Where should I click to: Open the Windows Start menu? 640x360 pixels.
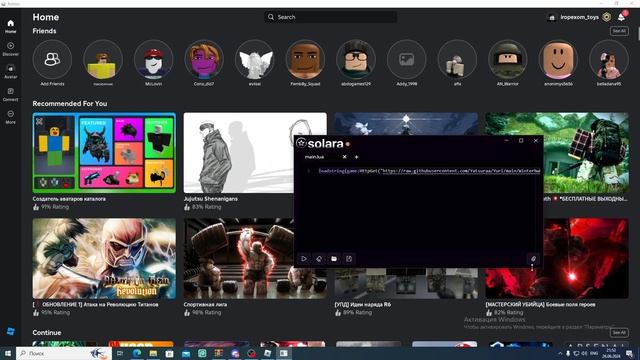pos(8,353)
